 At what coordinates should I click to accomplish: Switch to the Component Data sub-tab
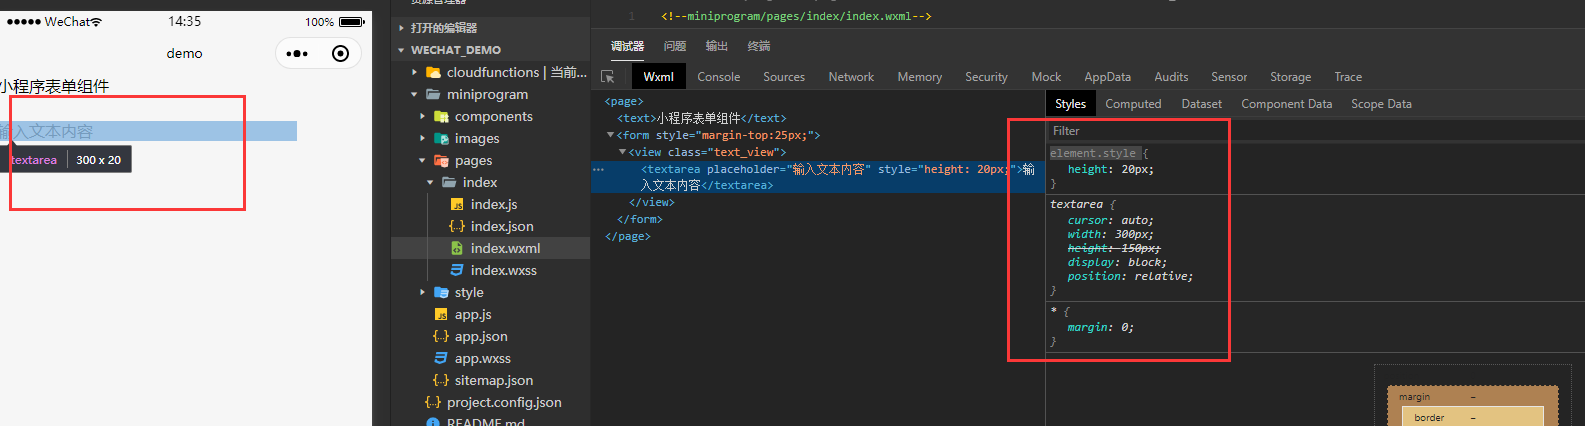tap(1286, 104)
